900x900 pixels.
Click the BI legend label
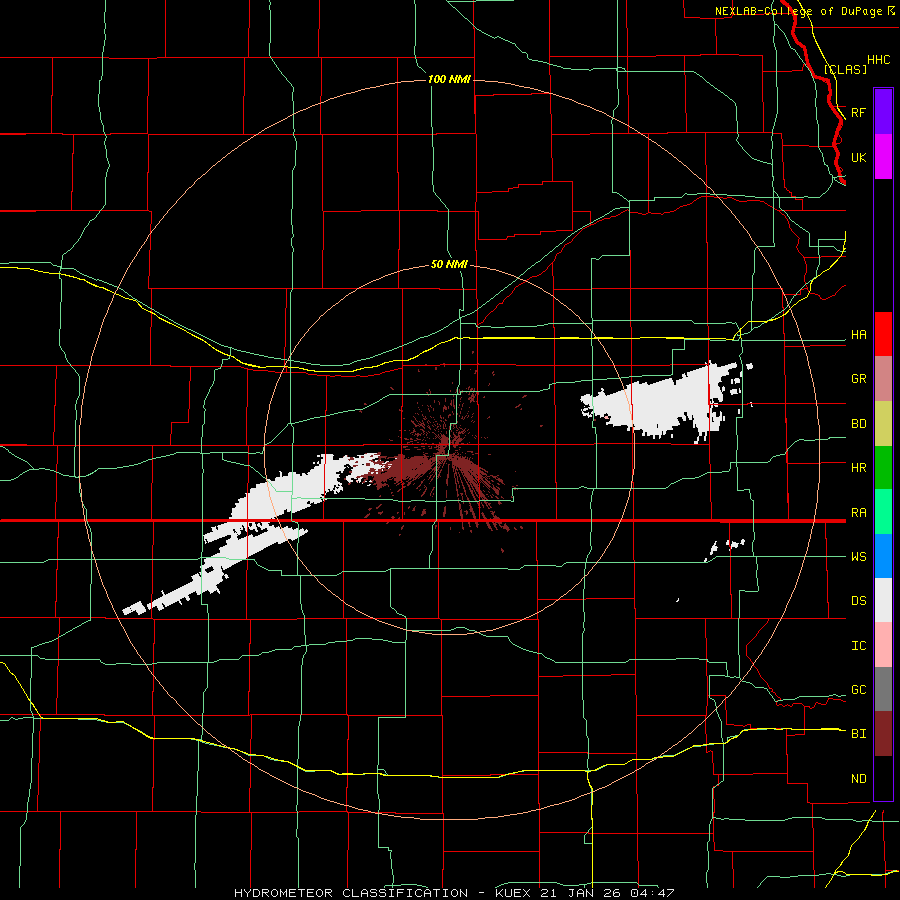(x=859, y=734)
